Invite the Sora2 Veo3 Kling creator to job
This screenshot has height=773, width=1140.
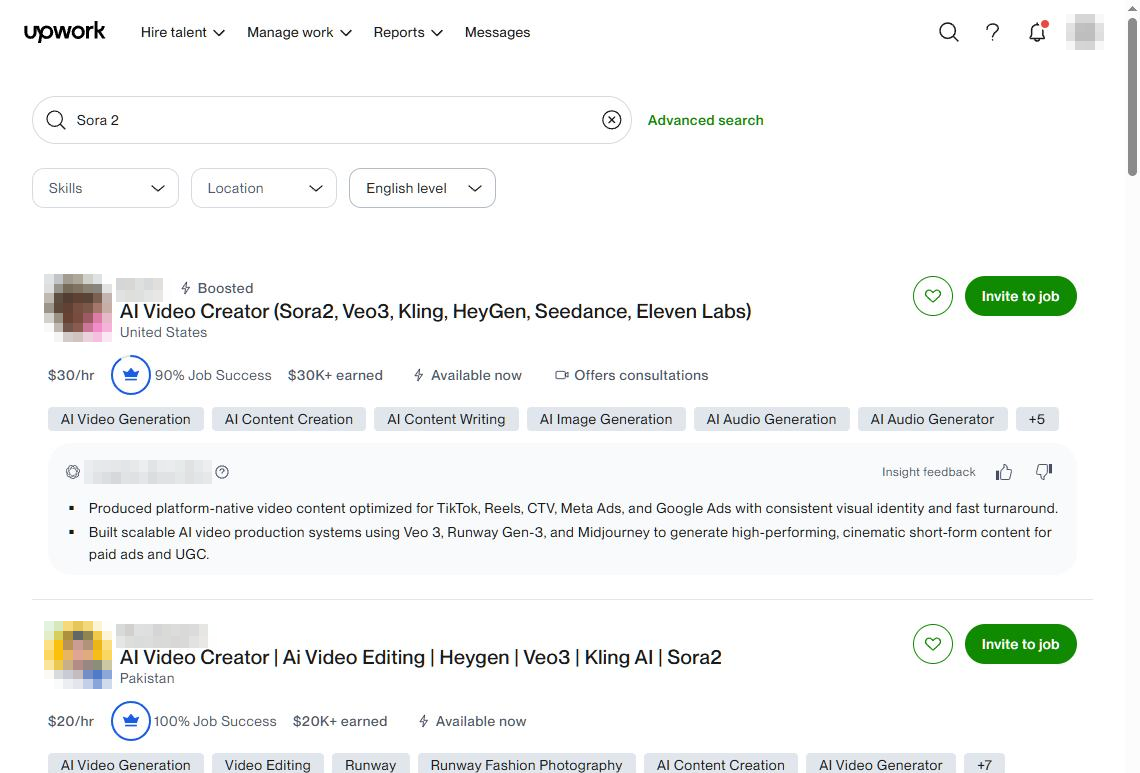[x=1020, y=296]
